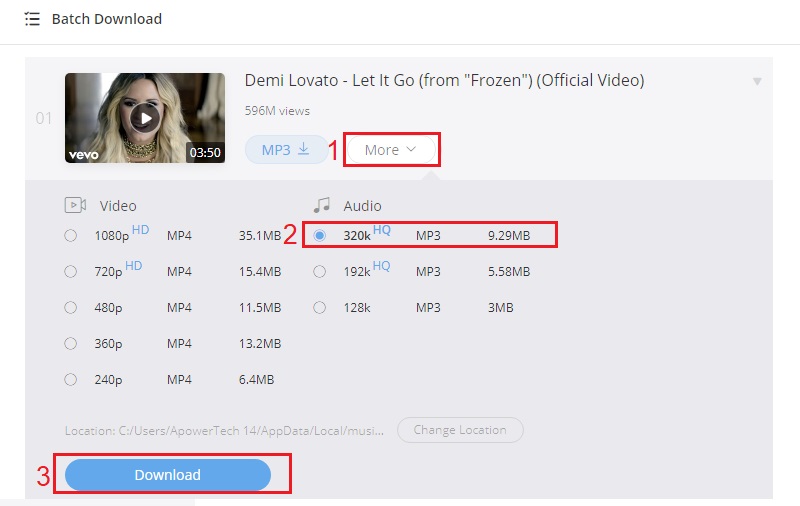Click the '6.4MB' file size
800x506 pixels.
[x=256, y=380]
